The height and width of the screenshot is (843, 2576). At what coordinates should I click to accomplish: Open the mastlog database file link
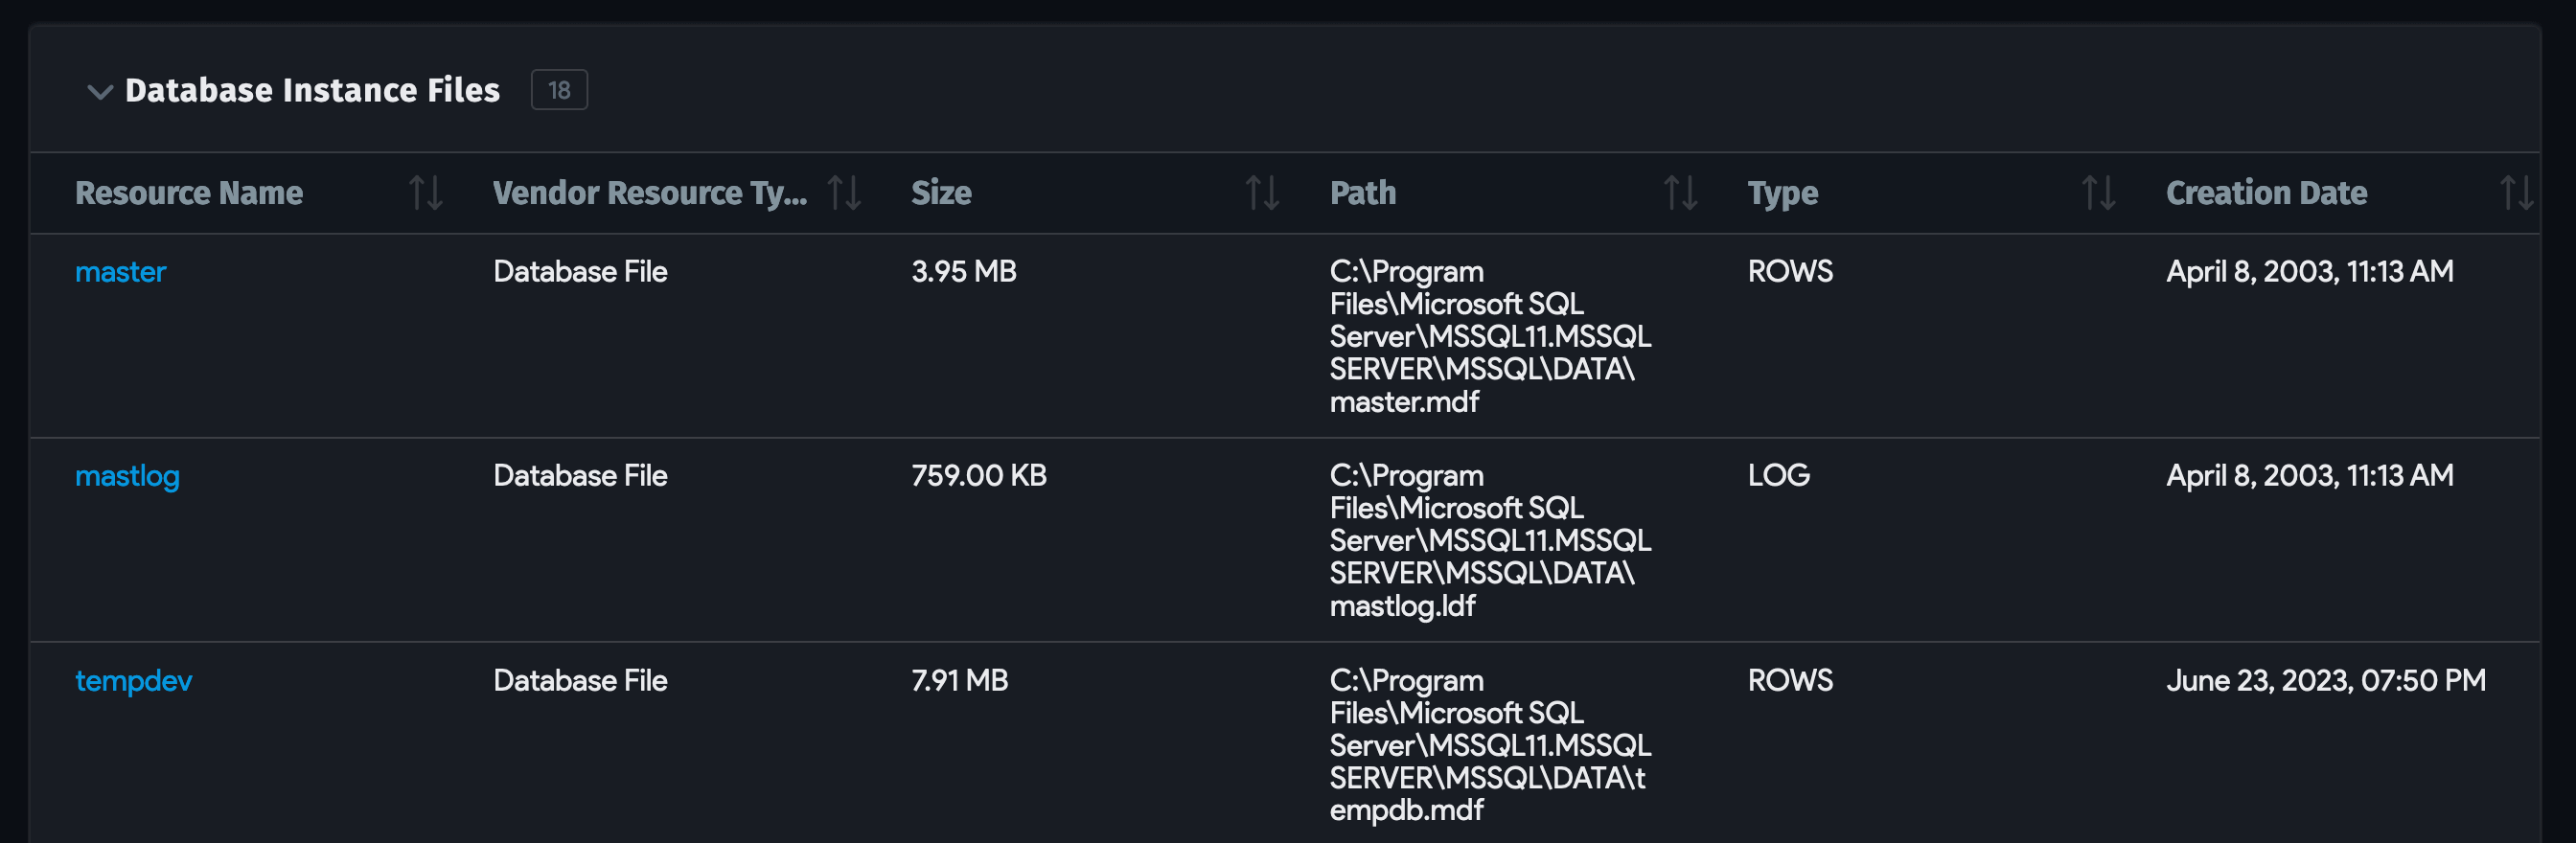pos(128,476)
